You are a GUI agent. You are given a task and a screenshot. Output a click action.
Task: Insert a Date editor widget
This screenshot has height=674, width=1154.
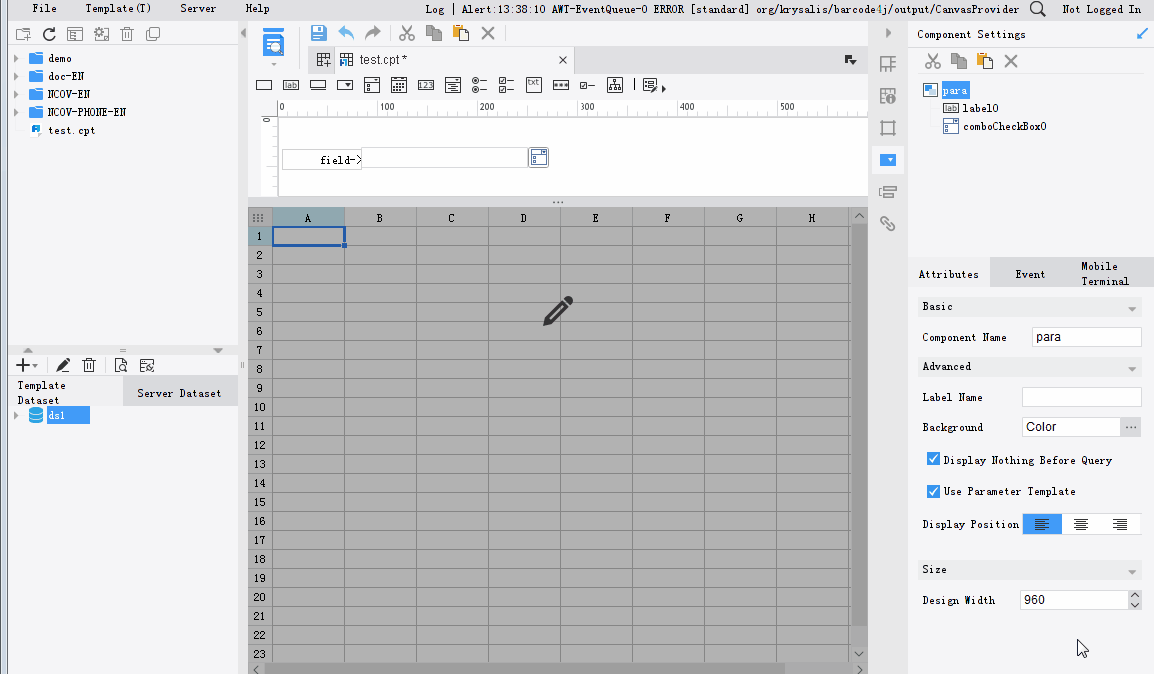tap(398, 85)
